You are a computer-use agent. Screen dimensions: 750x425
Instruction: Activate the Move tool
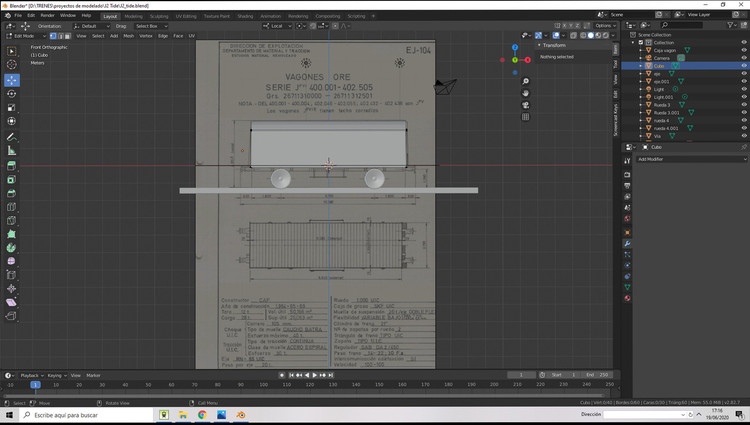[x=12, y=80]
